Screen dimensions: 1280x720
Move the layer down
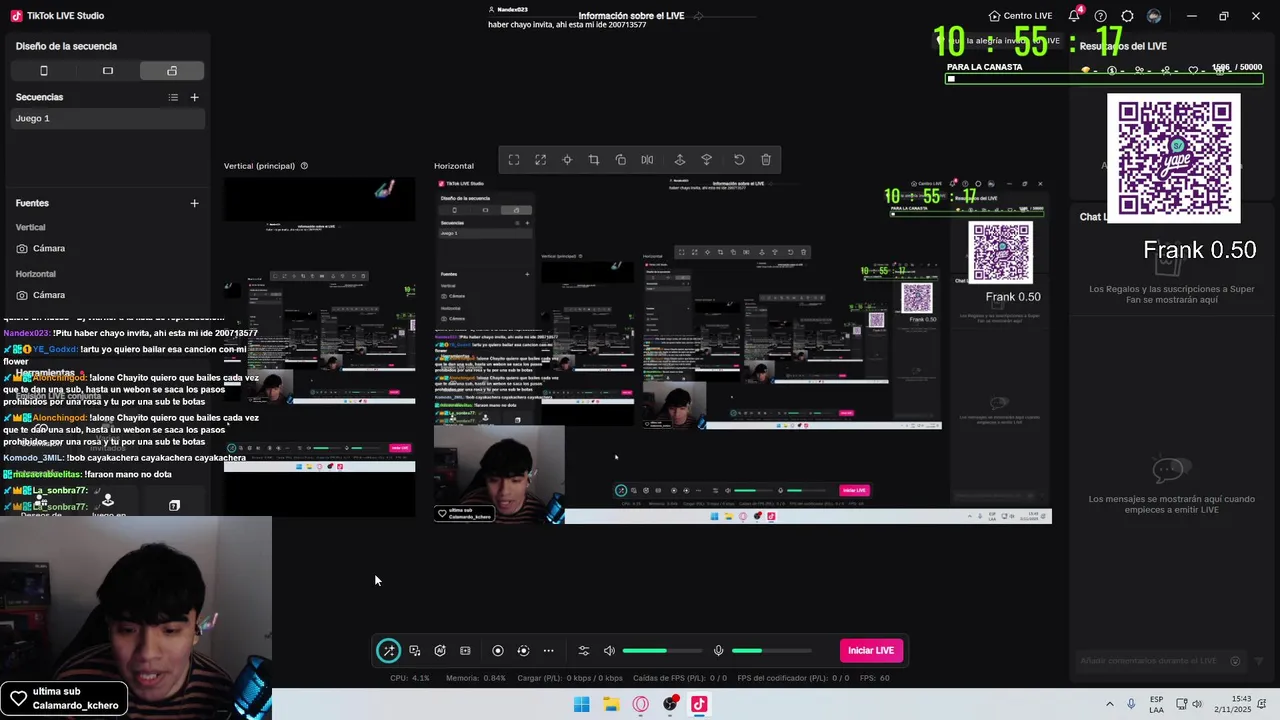pyautogui.click(x=706, y=160)
